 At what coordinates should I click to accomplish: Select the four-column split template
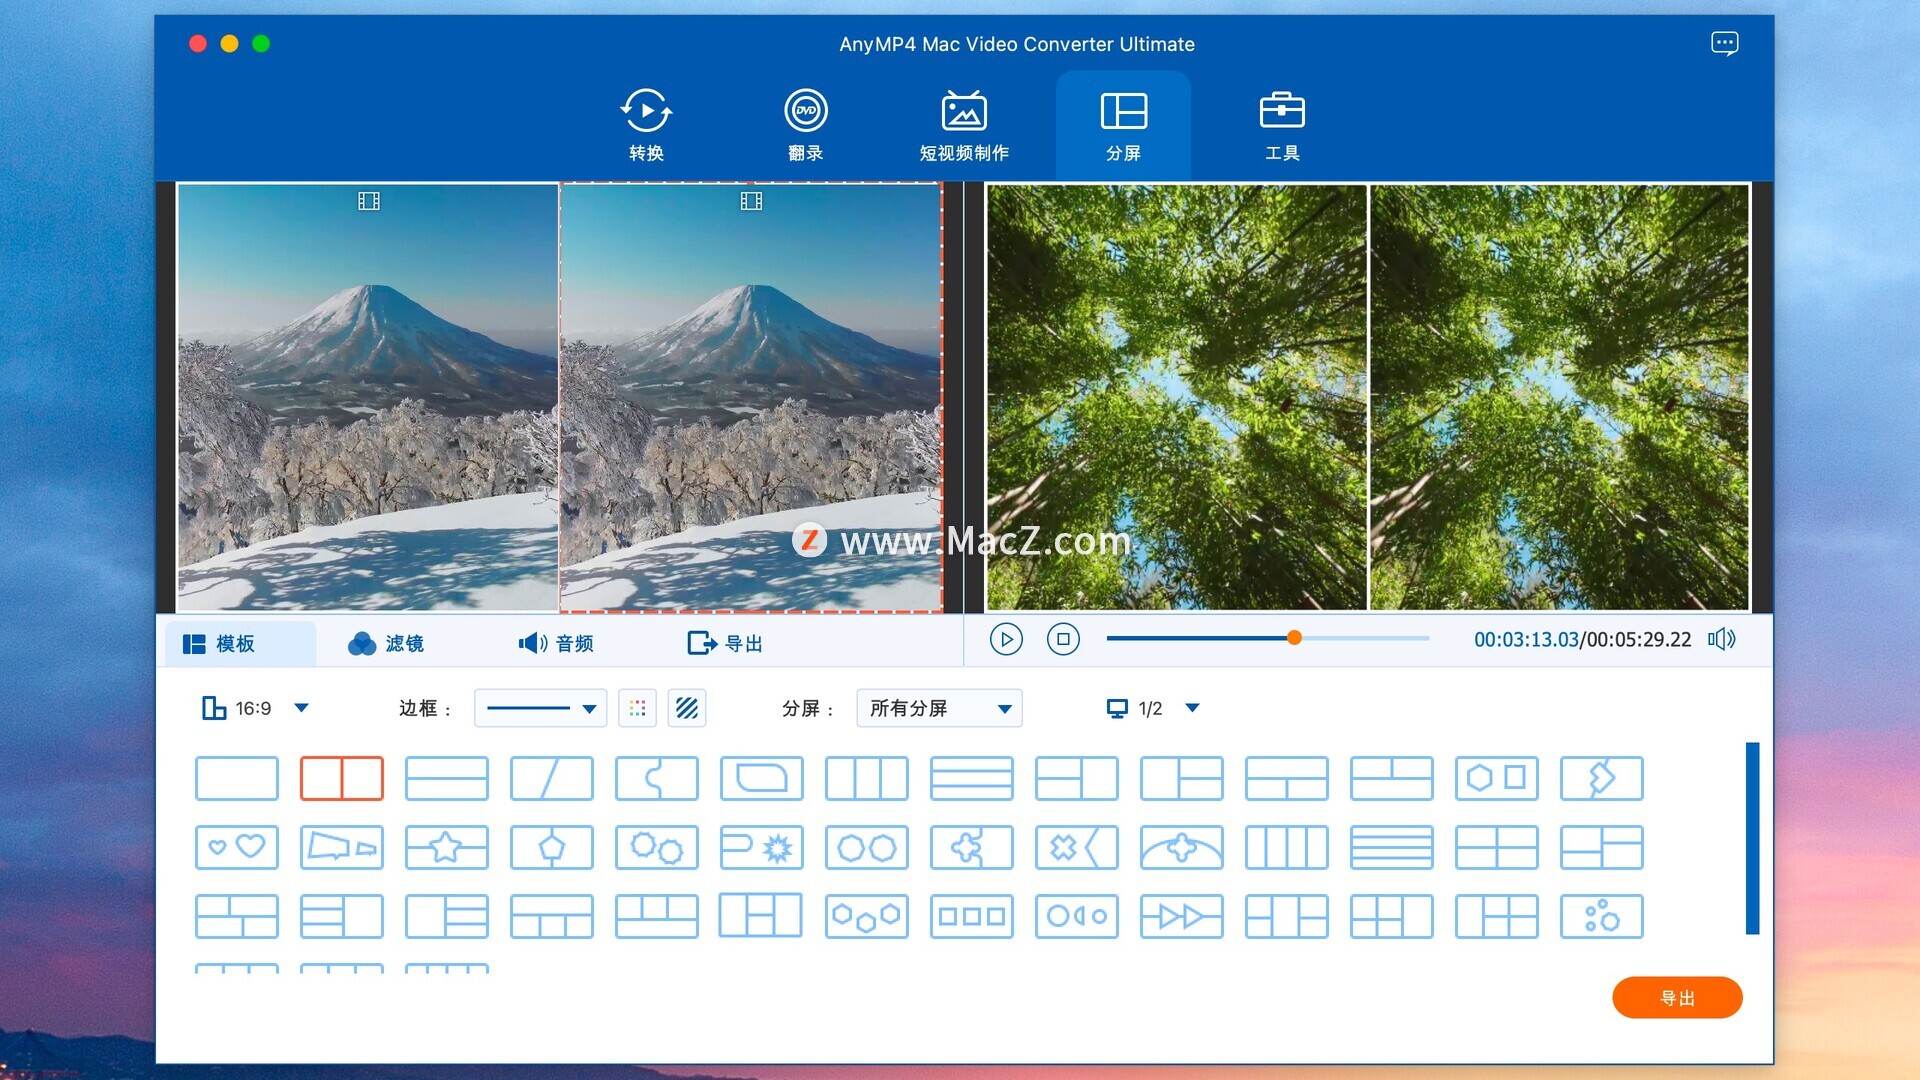point(1287,848)
